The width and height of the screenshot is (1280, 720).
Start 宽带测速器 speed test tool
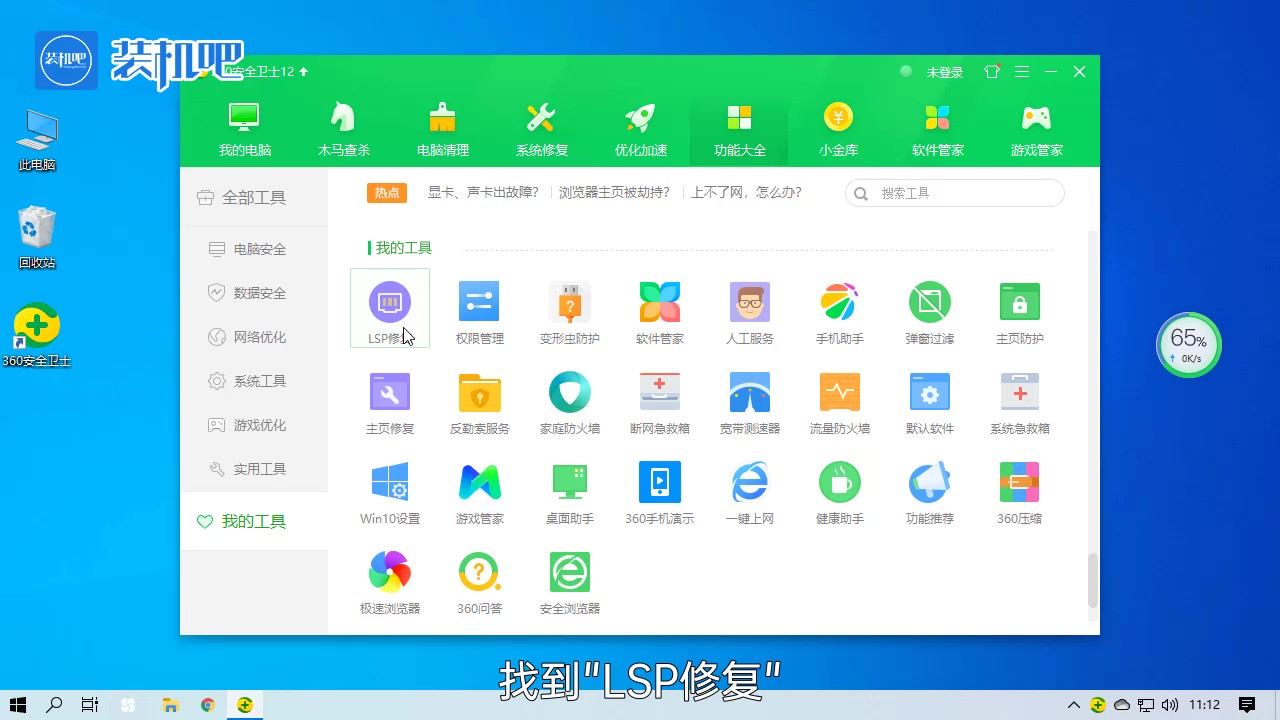coord(749,393)
